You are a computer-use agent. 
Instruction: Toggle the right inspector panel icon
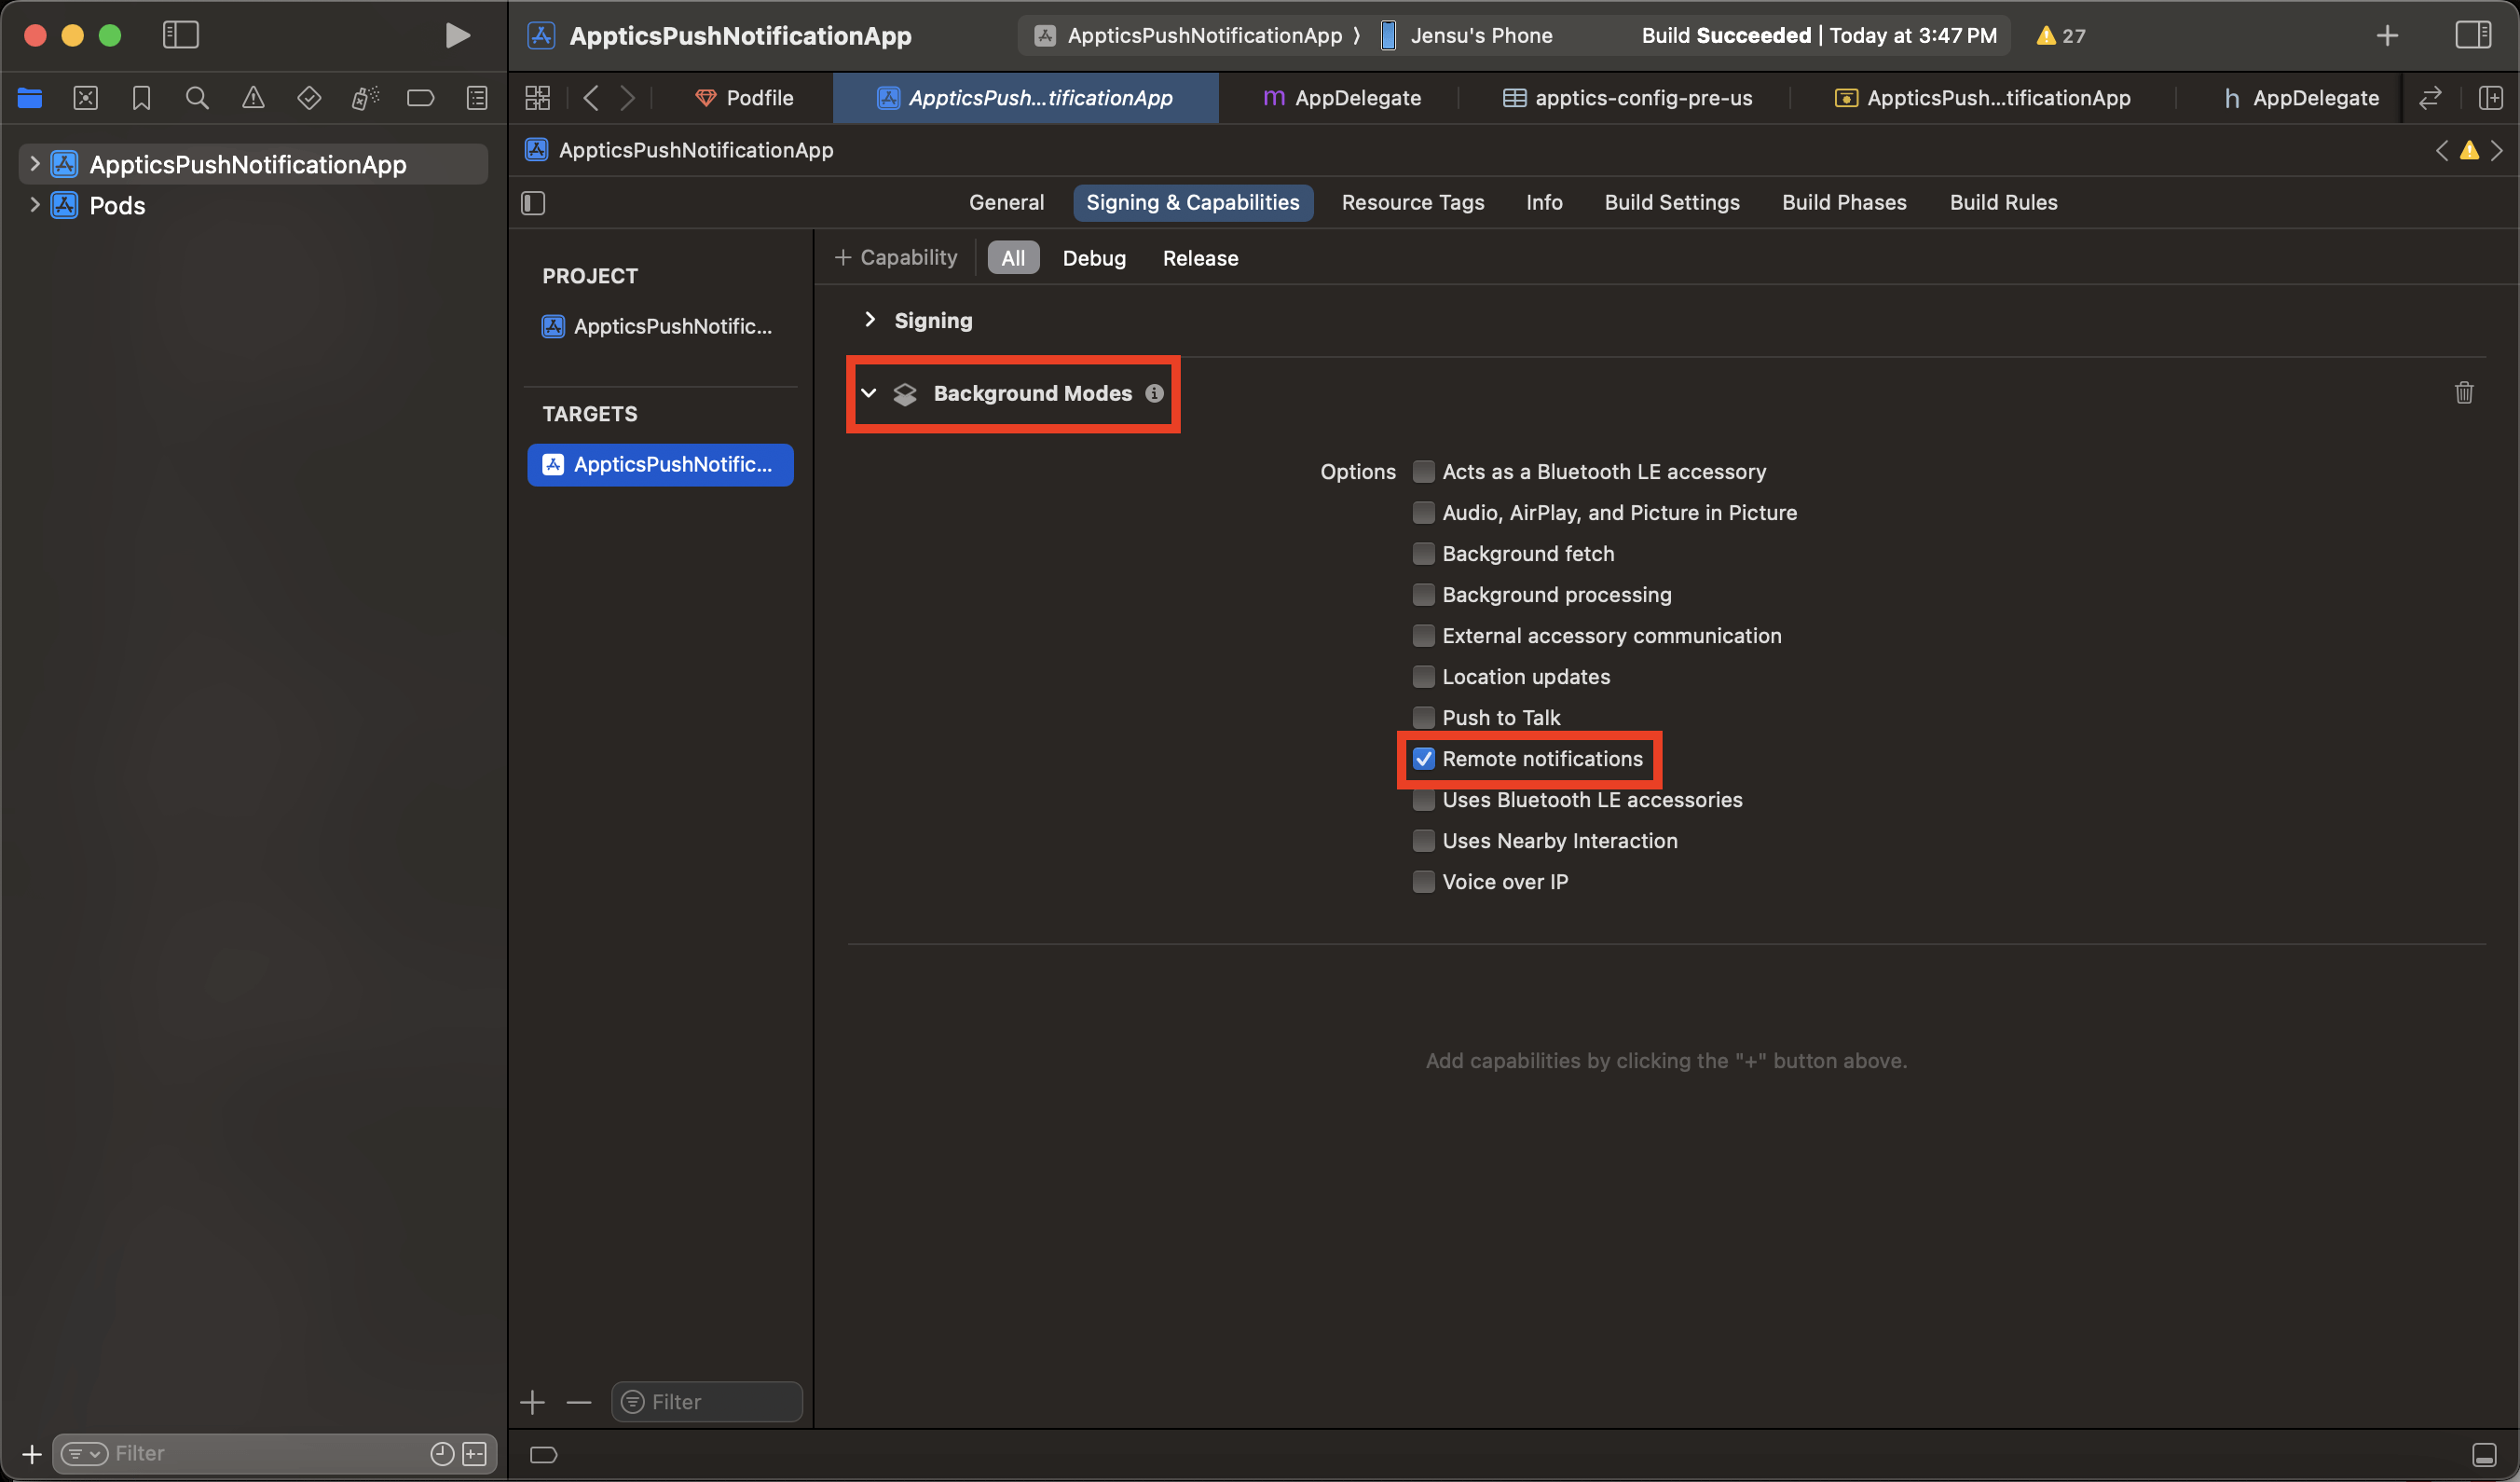(2472, 36)
